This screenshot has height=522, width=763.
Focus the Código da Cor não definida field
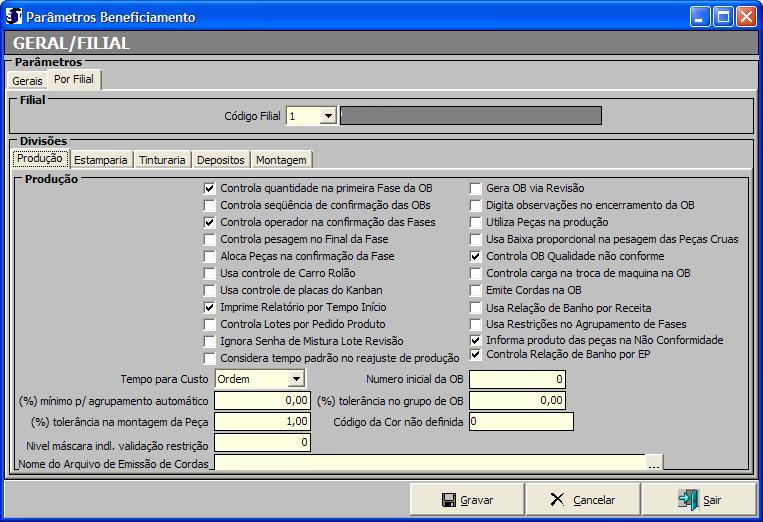[x=520, y=421]
